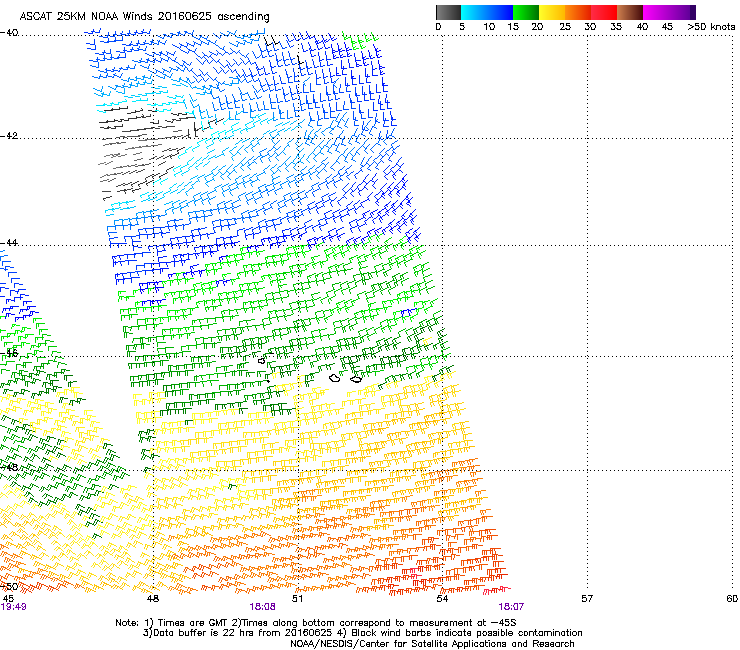740x650 pixels.
Task: Click the red 30-35 knots color bar segment
Action: pyautogui.click(x=604, y=12)
